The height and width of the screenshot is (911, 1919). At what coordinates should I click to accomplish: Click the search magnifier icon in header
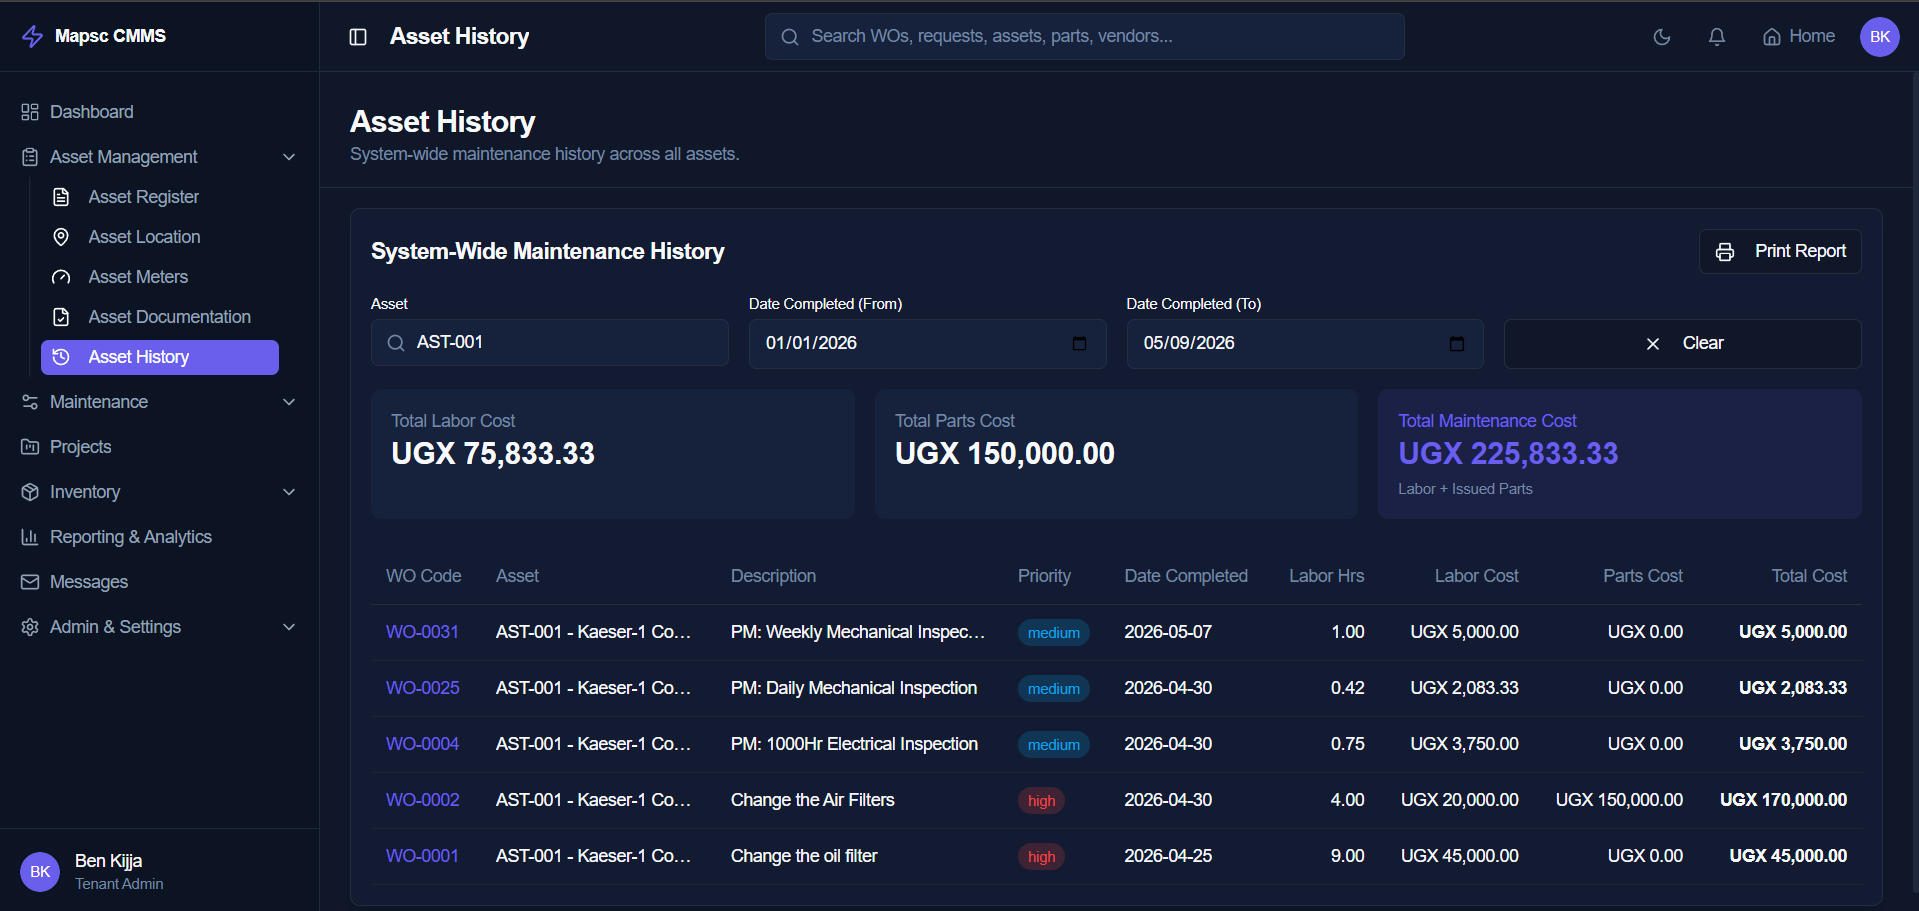pos(790,37)
